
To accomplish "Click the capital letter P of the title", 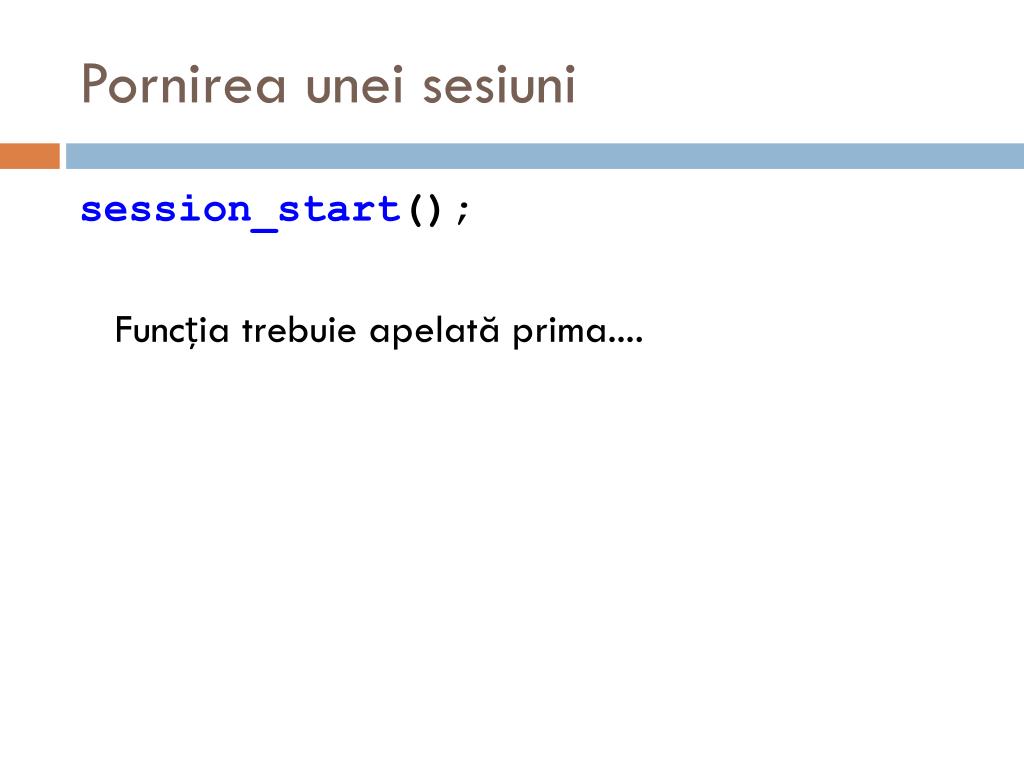I will 93,84.
